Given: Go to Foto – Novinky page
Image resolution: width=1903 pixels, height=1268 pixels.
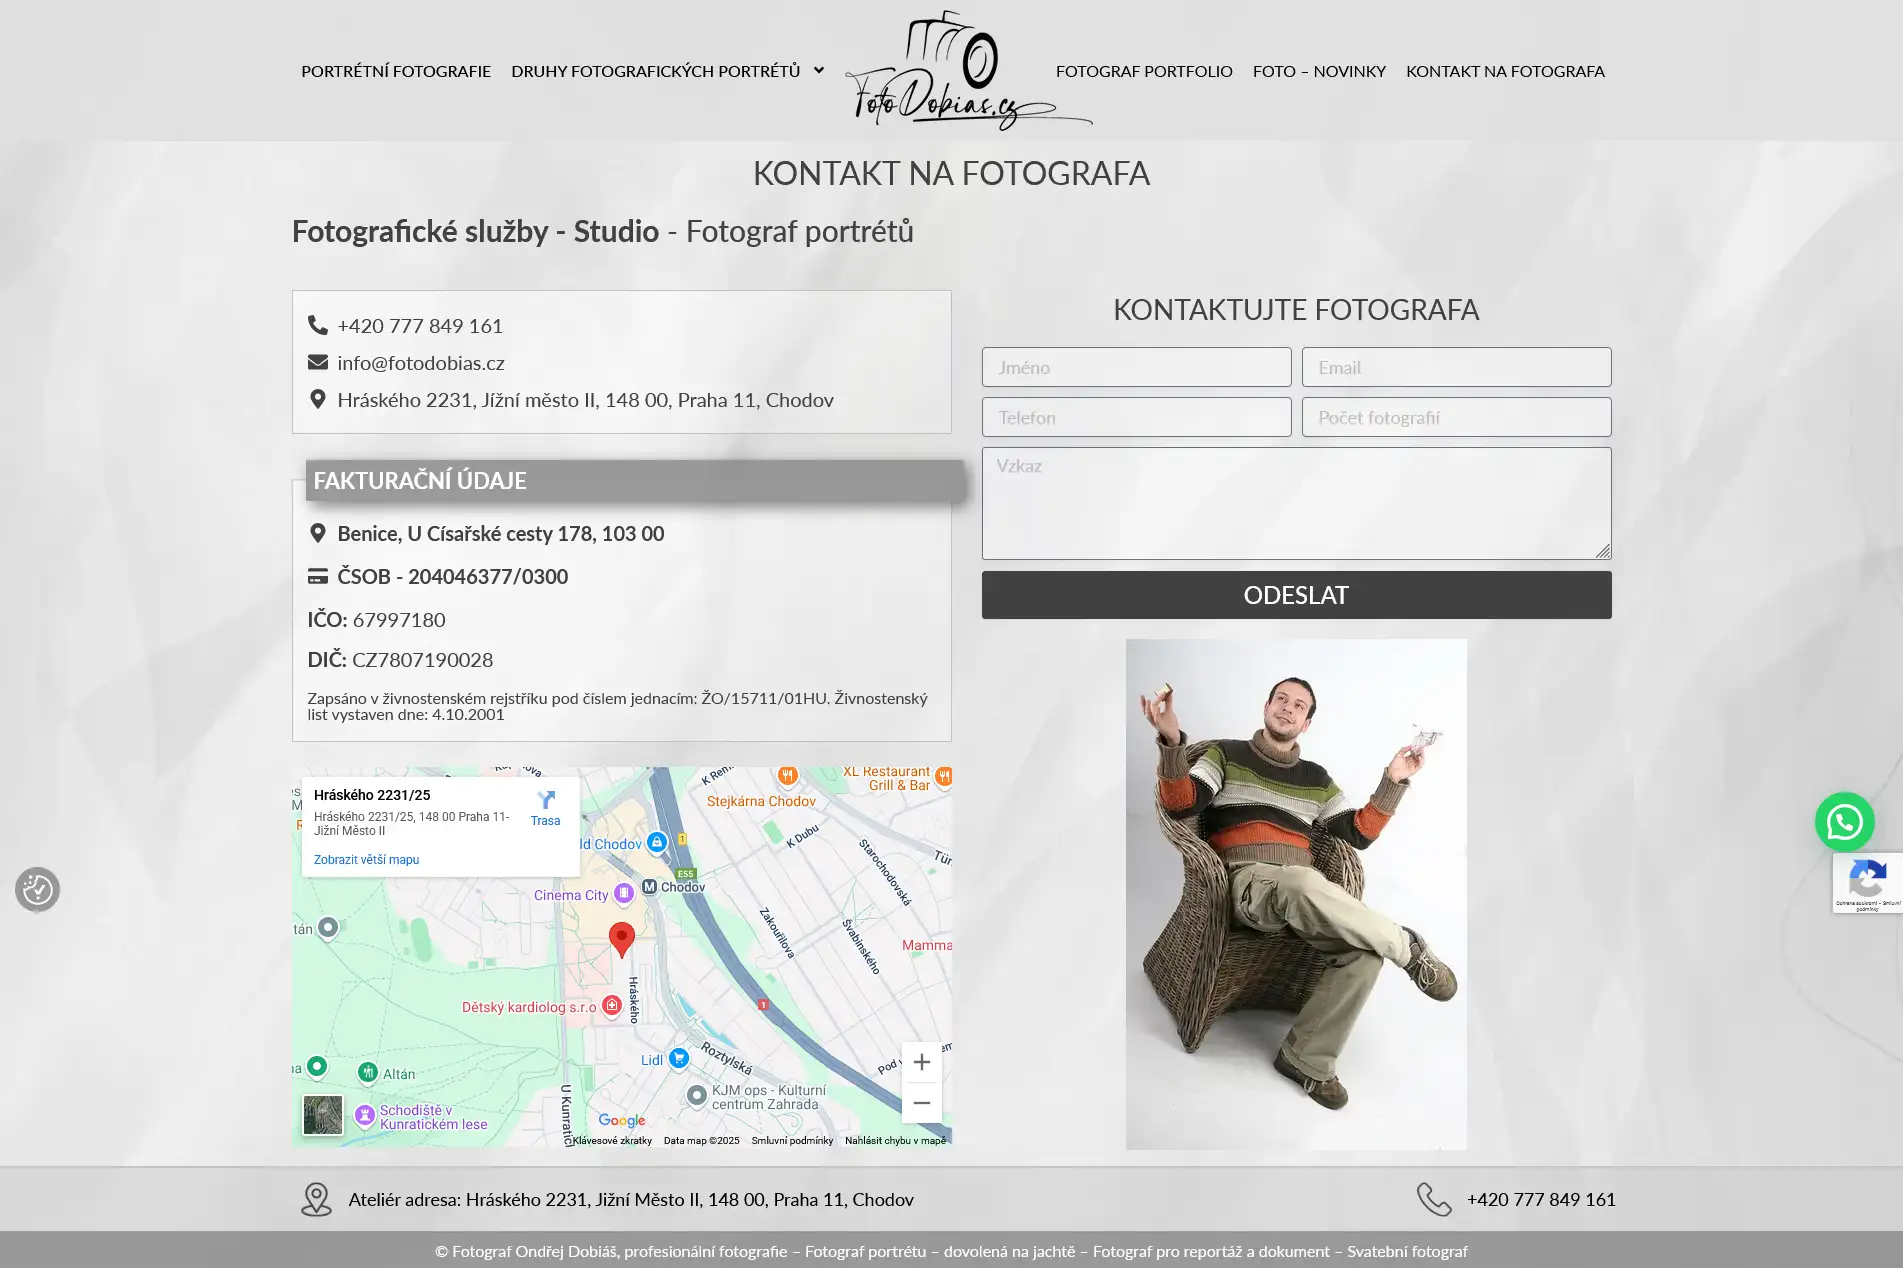Looking at the screenshot, I should [x=1319, y=71].
